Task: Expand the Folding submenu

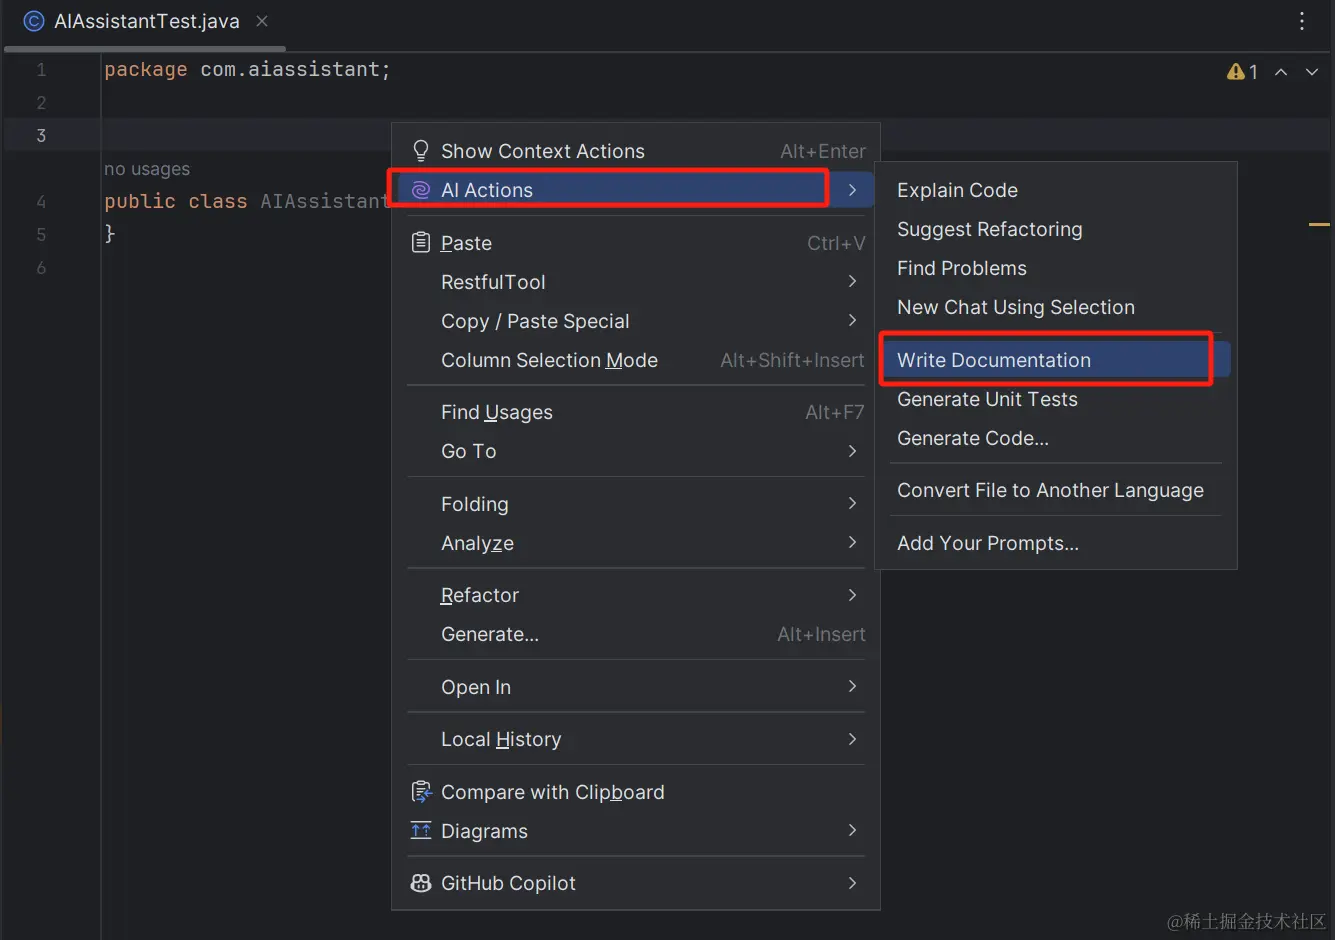Action: [852, 503]
